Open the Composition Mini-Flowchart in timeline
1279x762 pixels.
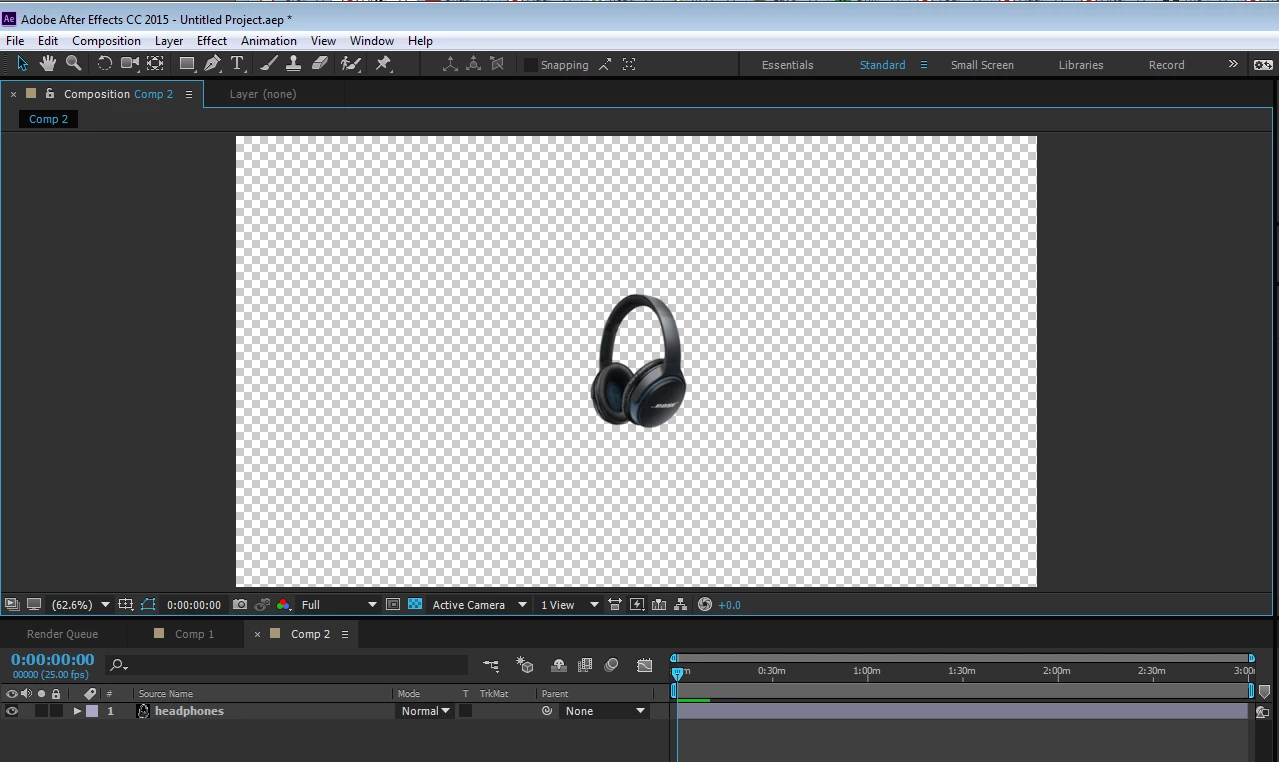pos(491,665)
